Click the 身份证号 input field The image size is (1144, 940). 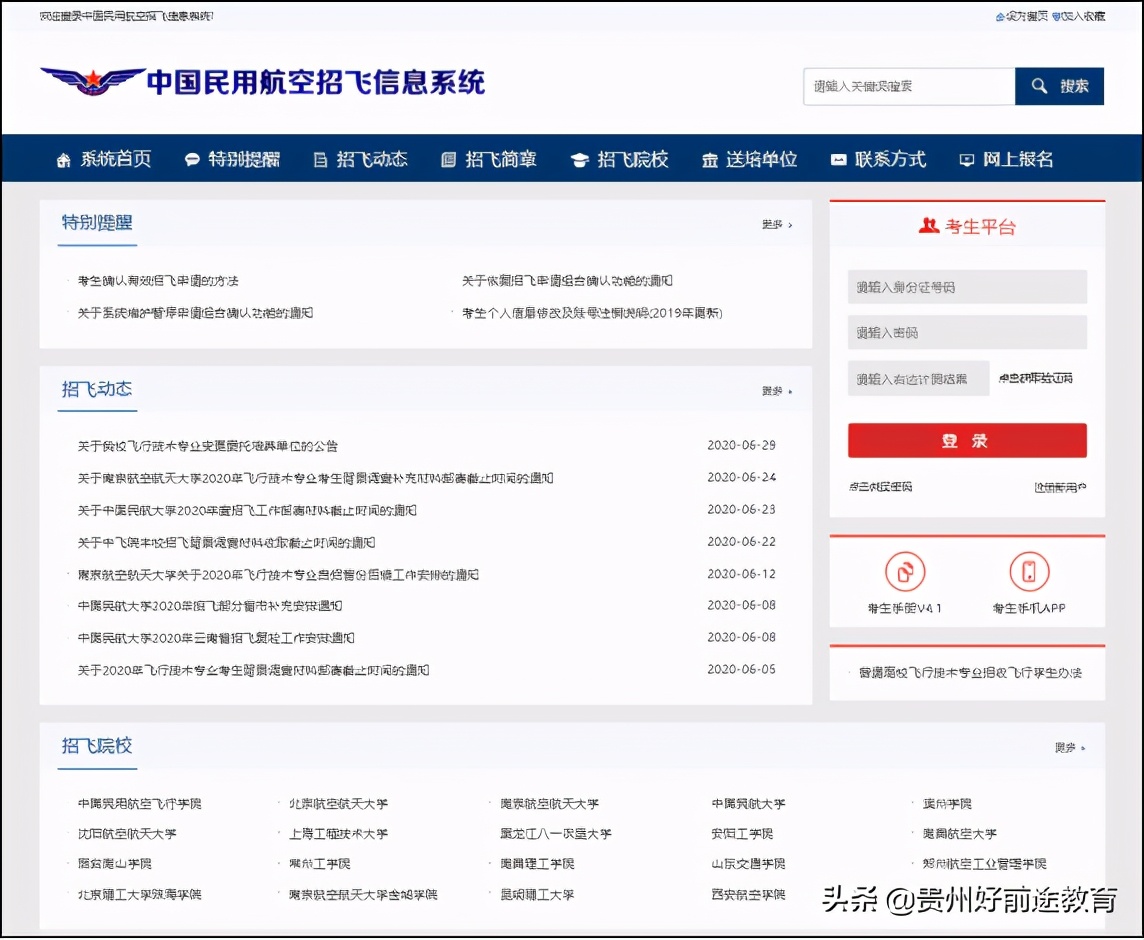tap(966, 286)
